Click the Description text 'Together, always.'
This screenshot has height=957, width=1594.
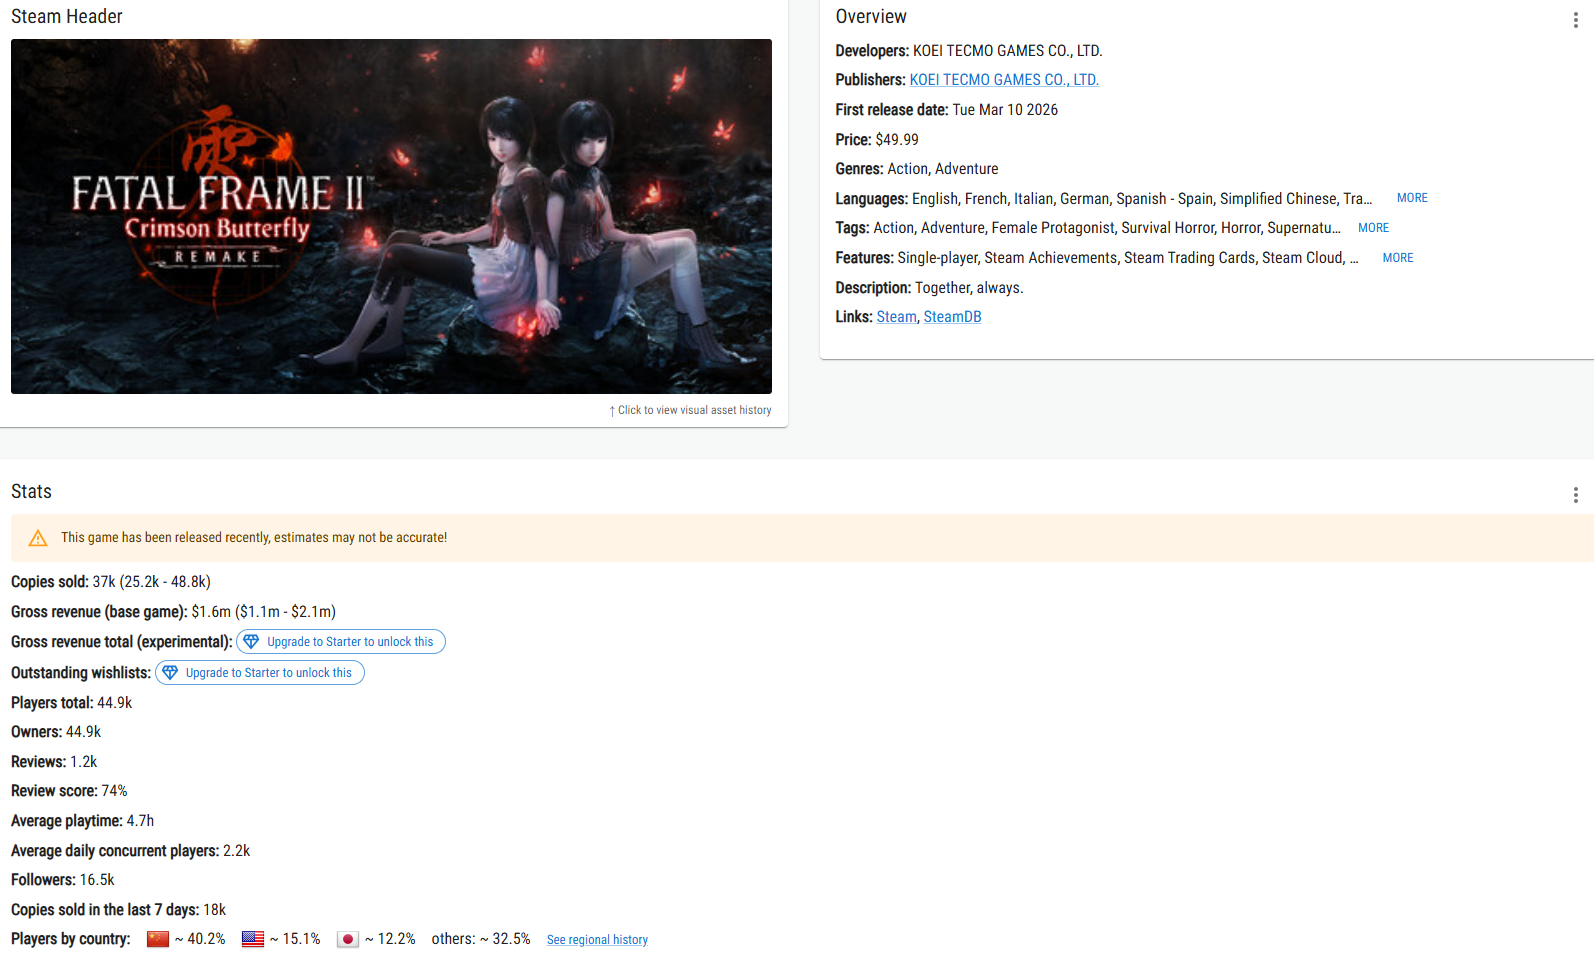tap(969, 288)
